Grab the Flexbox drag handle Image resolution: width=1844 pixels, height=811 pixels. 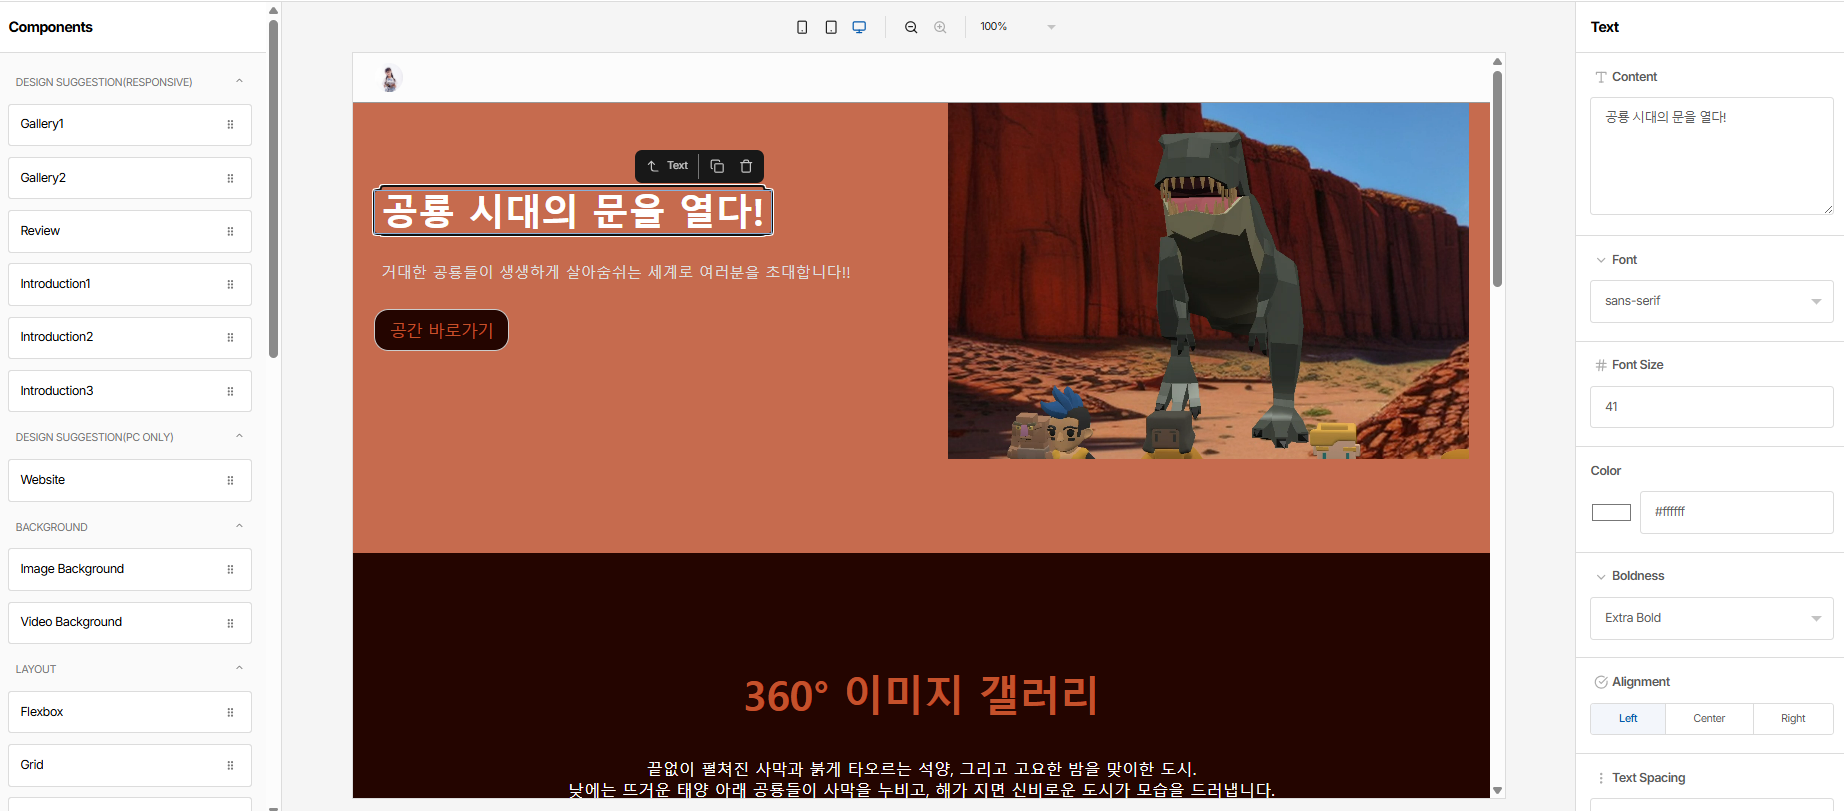[x=230, y=712]
